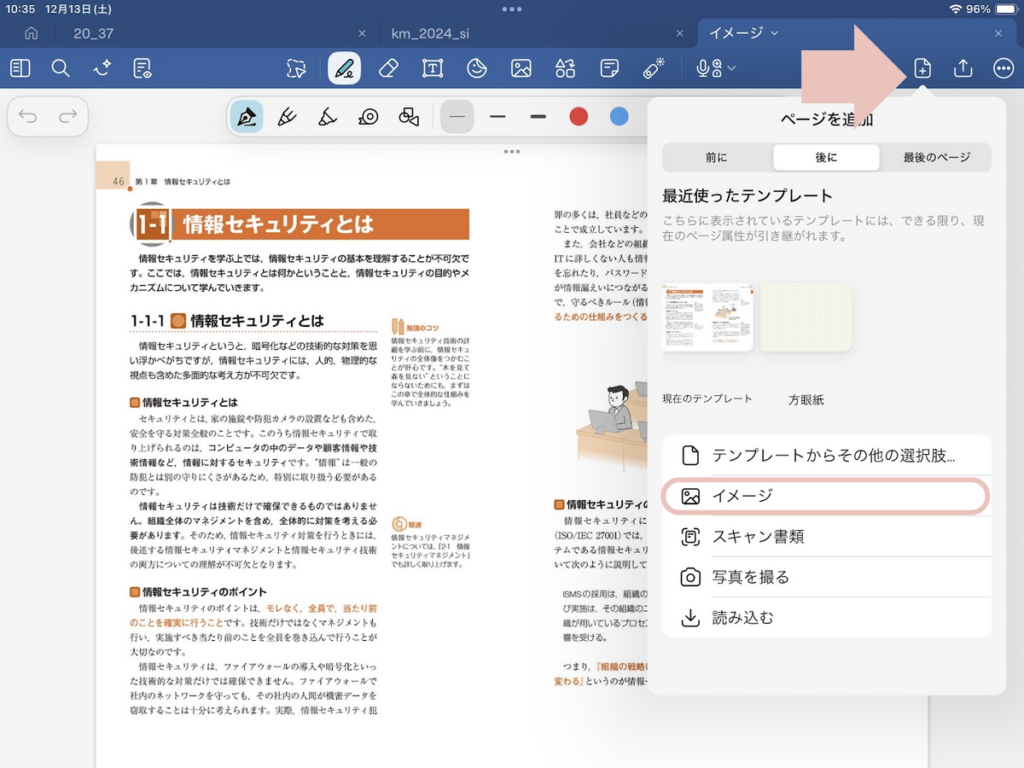Click the search magnifier icon
Image resolution: width=1024 pixels, height=768 pixels.
tap(61, 68)
